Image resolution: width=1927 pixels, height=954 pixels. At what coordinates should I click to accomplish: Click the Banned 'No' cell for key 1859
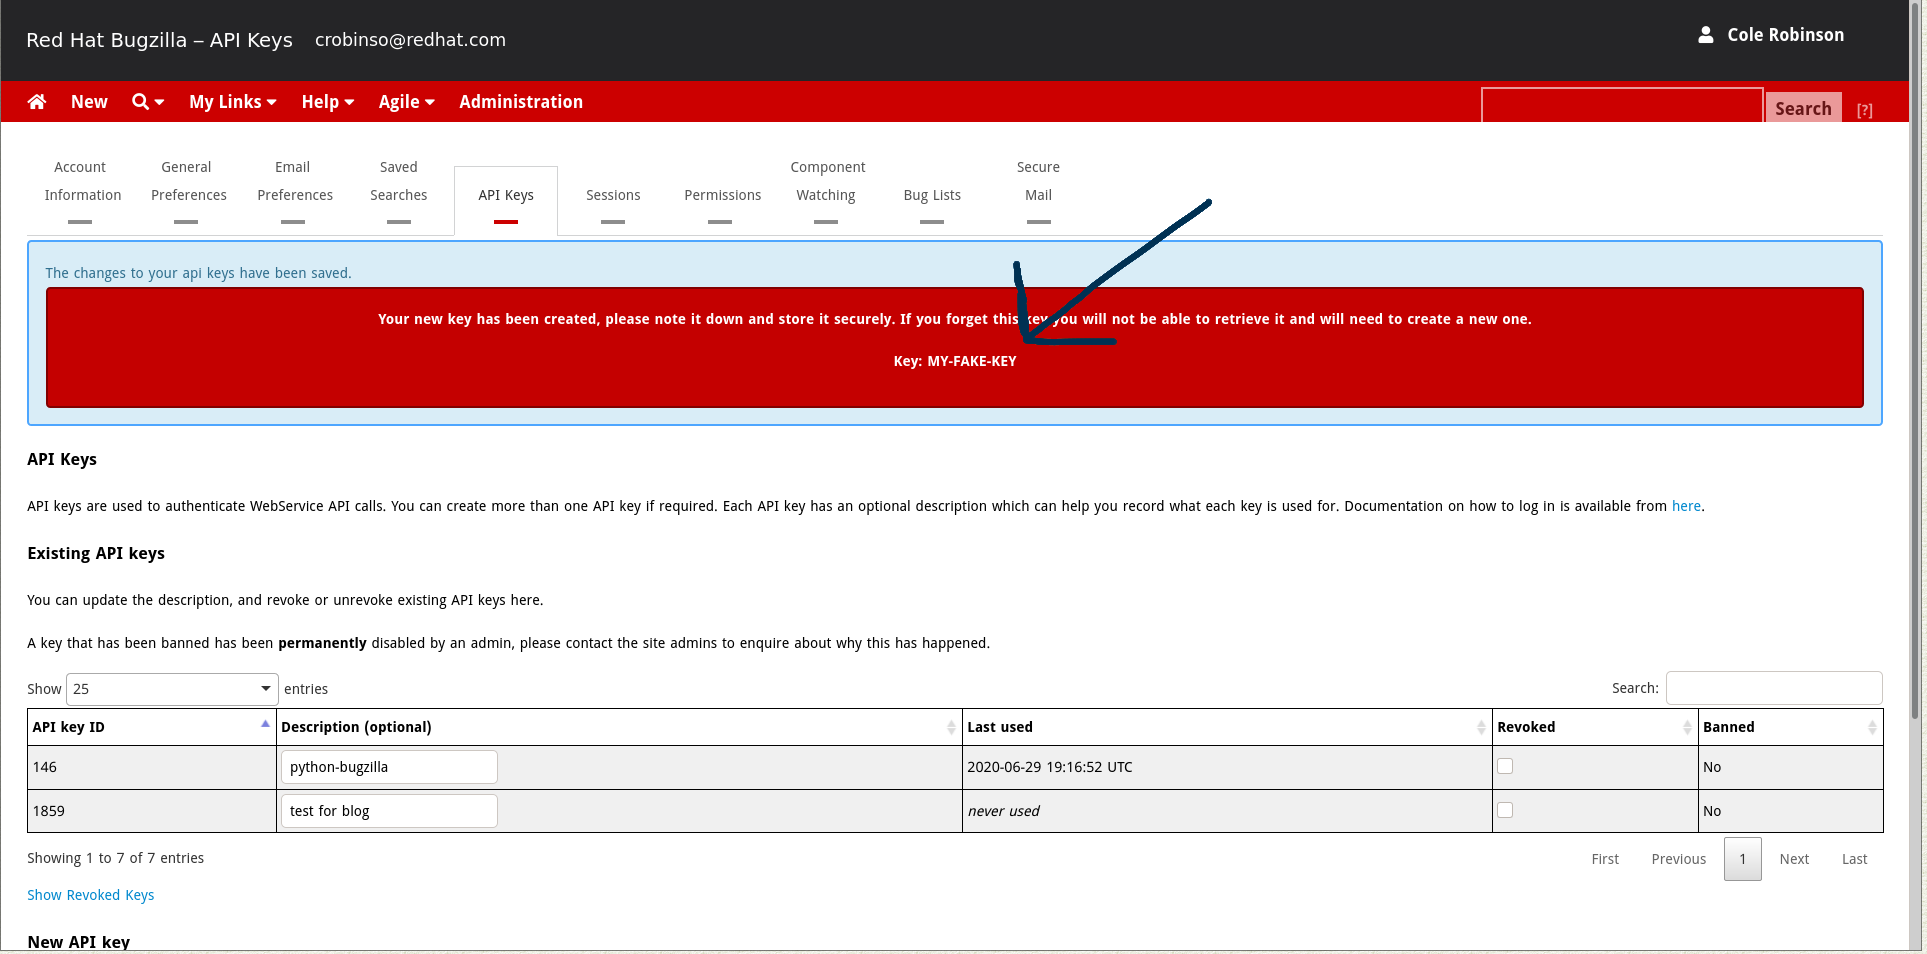pyautogui.click(x=1790, y=811)
